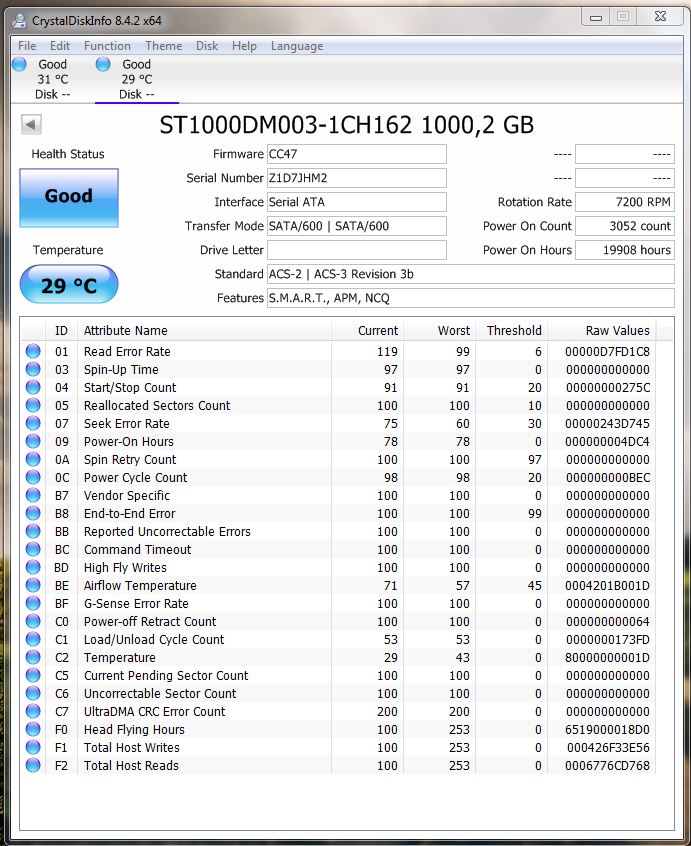This screenshot has height=846, width=691.
Task: Click status orb of Read Error Rate row
Action: (x=33, y=351)
